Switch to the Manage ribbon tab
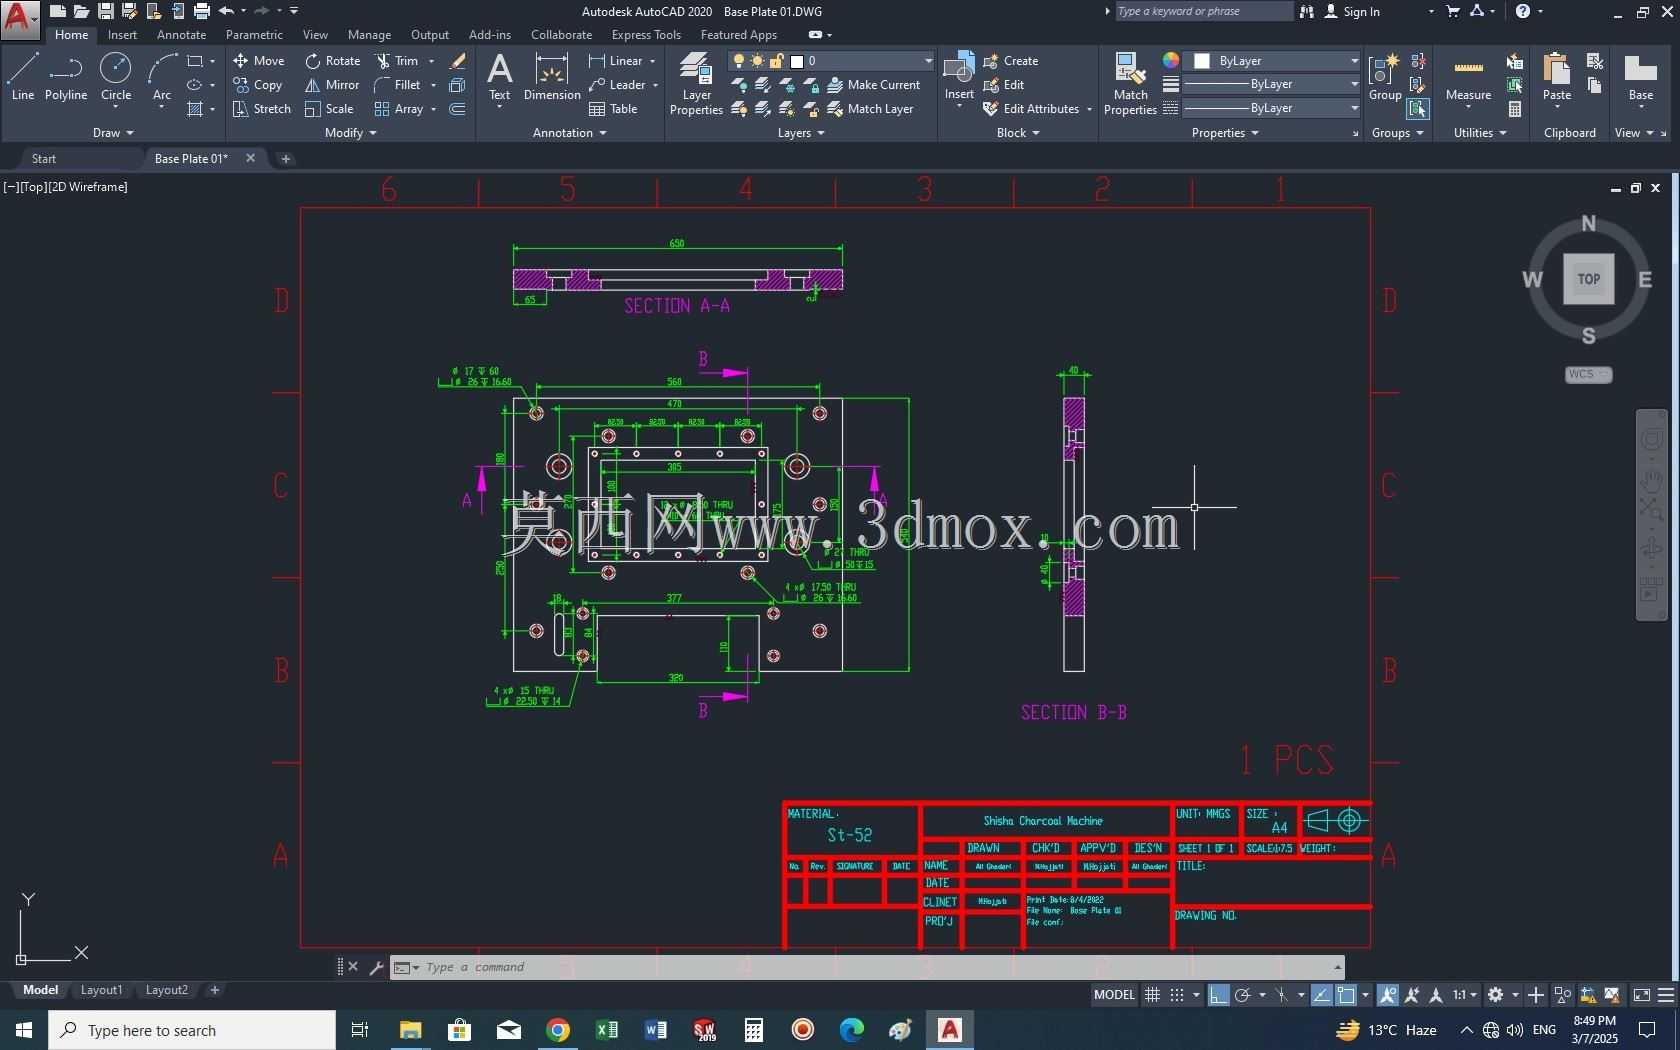Screen dimensions: 1680x1050 pos(369,35)
